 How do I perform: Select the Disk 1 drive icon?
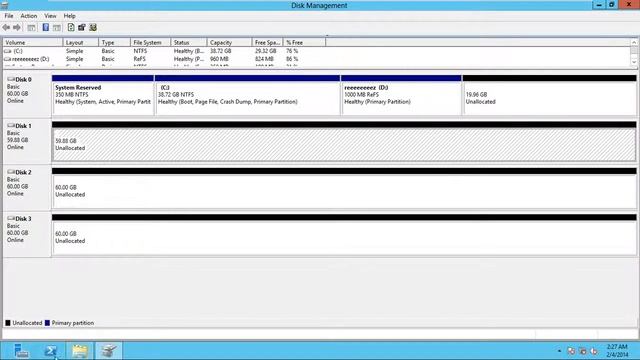11,126
